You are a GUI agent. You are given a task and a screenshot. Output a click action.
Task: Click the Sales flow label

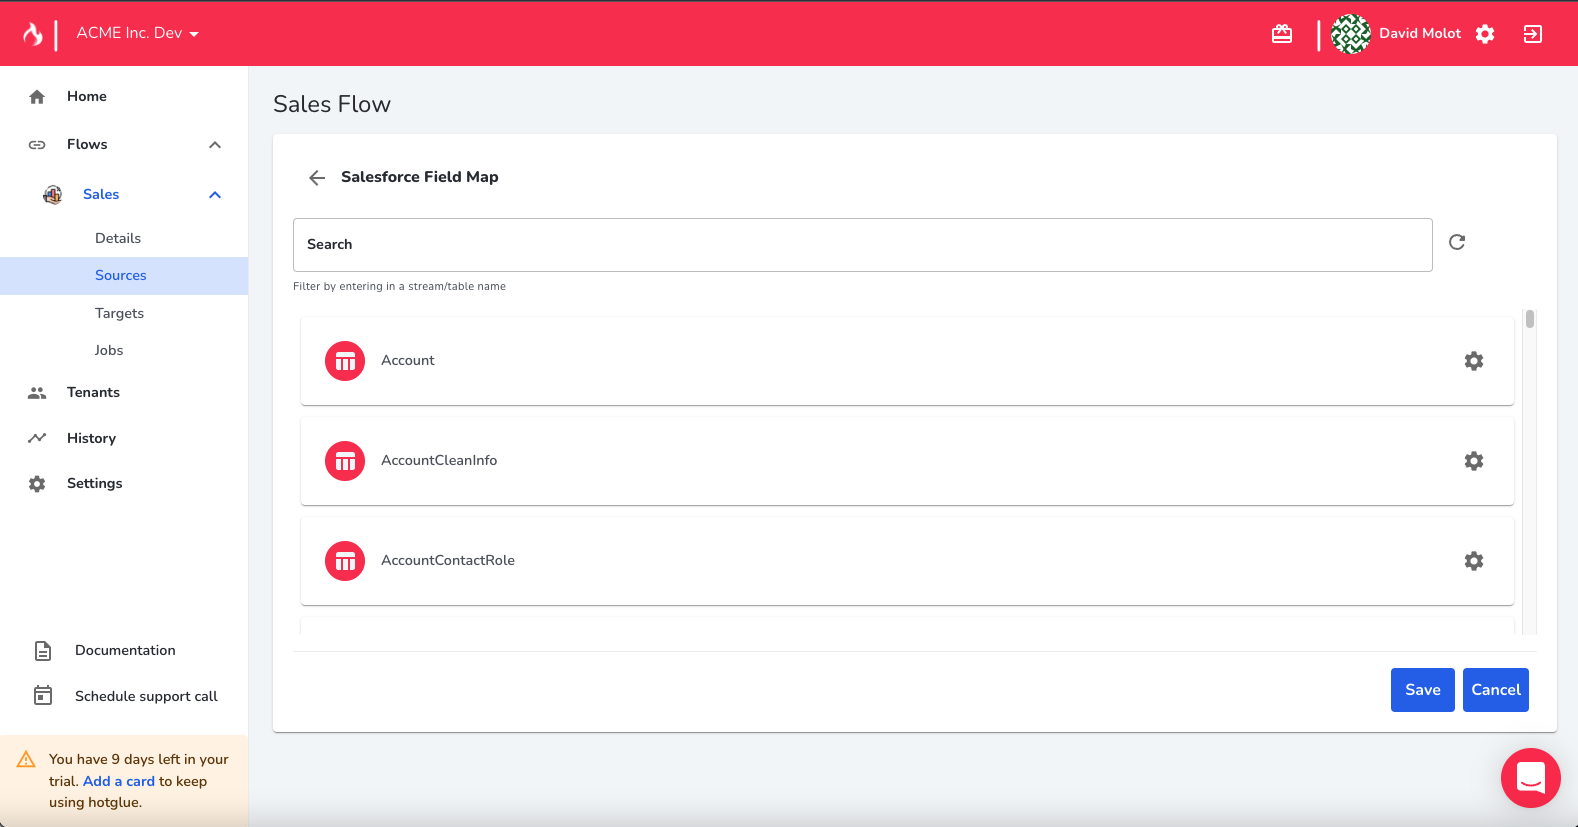[x=101, y=195]
